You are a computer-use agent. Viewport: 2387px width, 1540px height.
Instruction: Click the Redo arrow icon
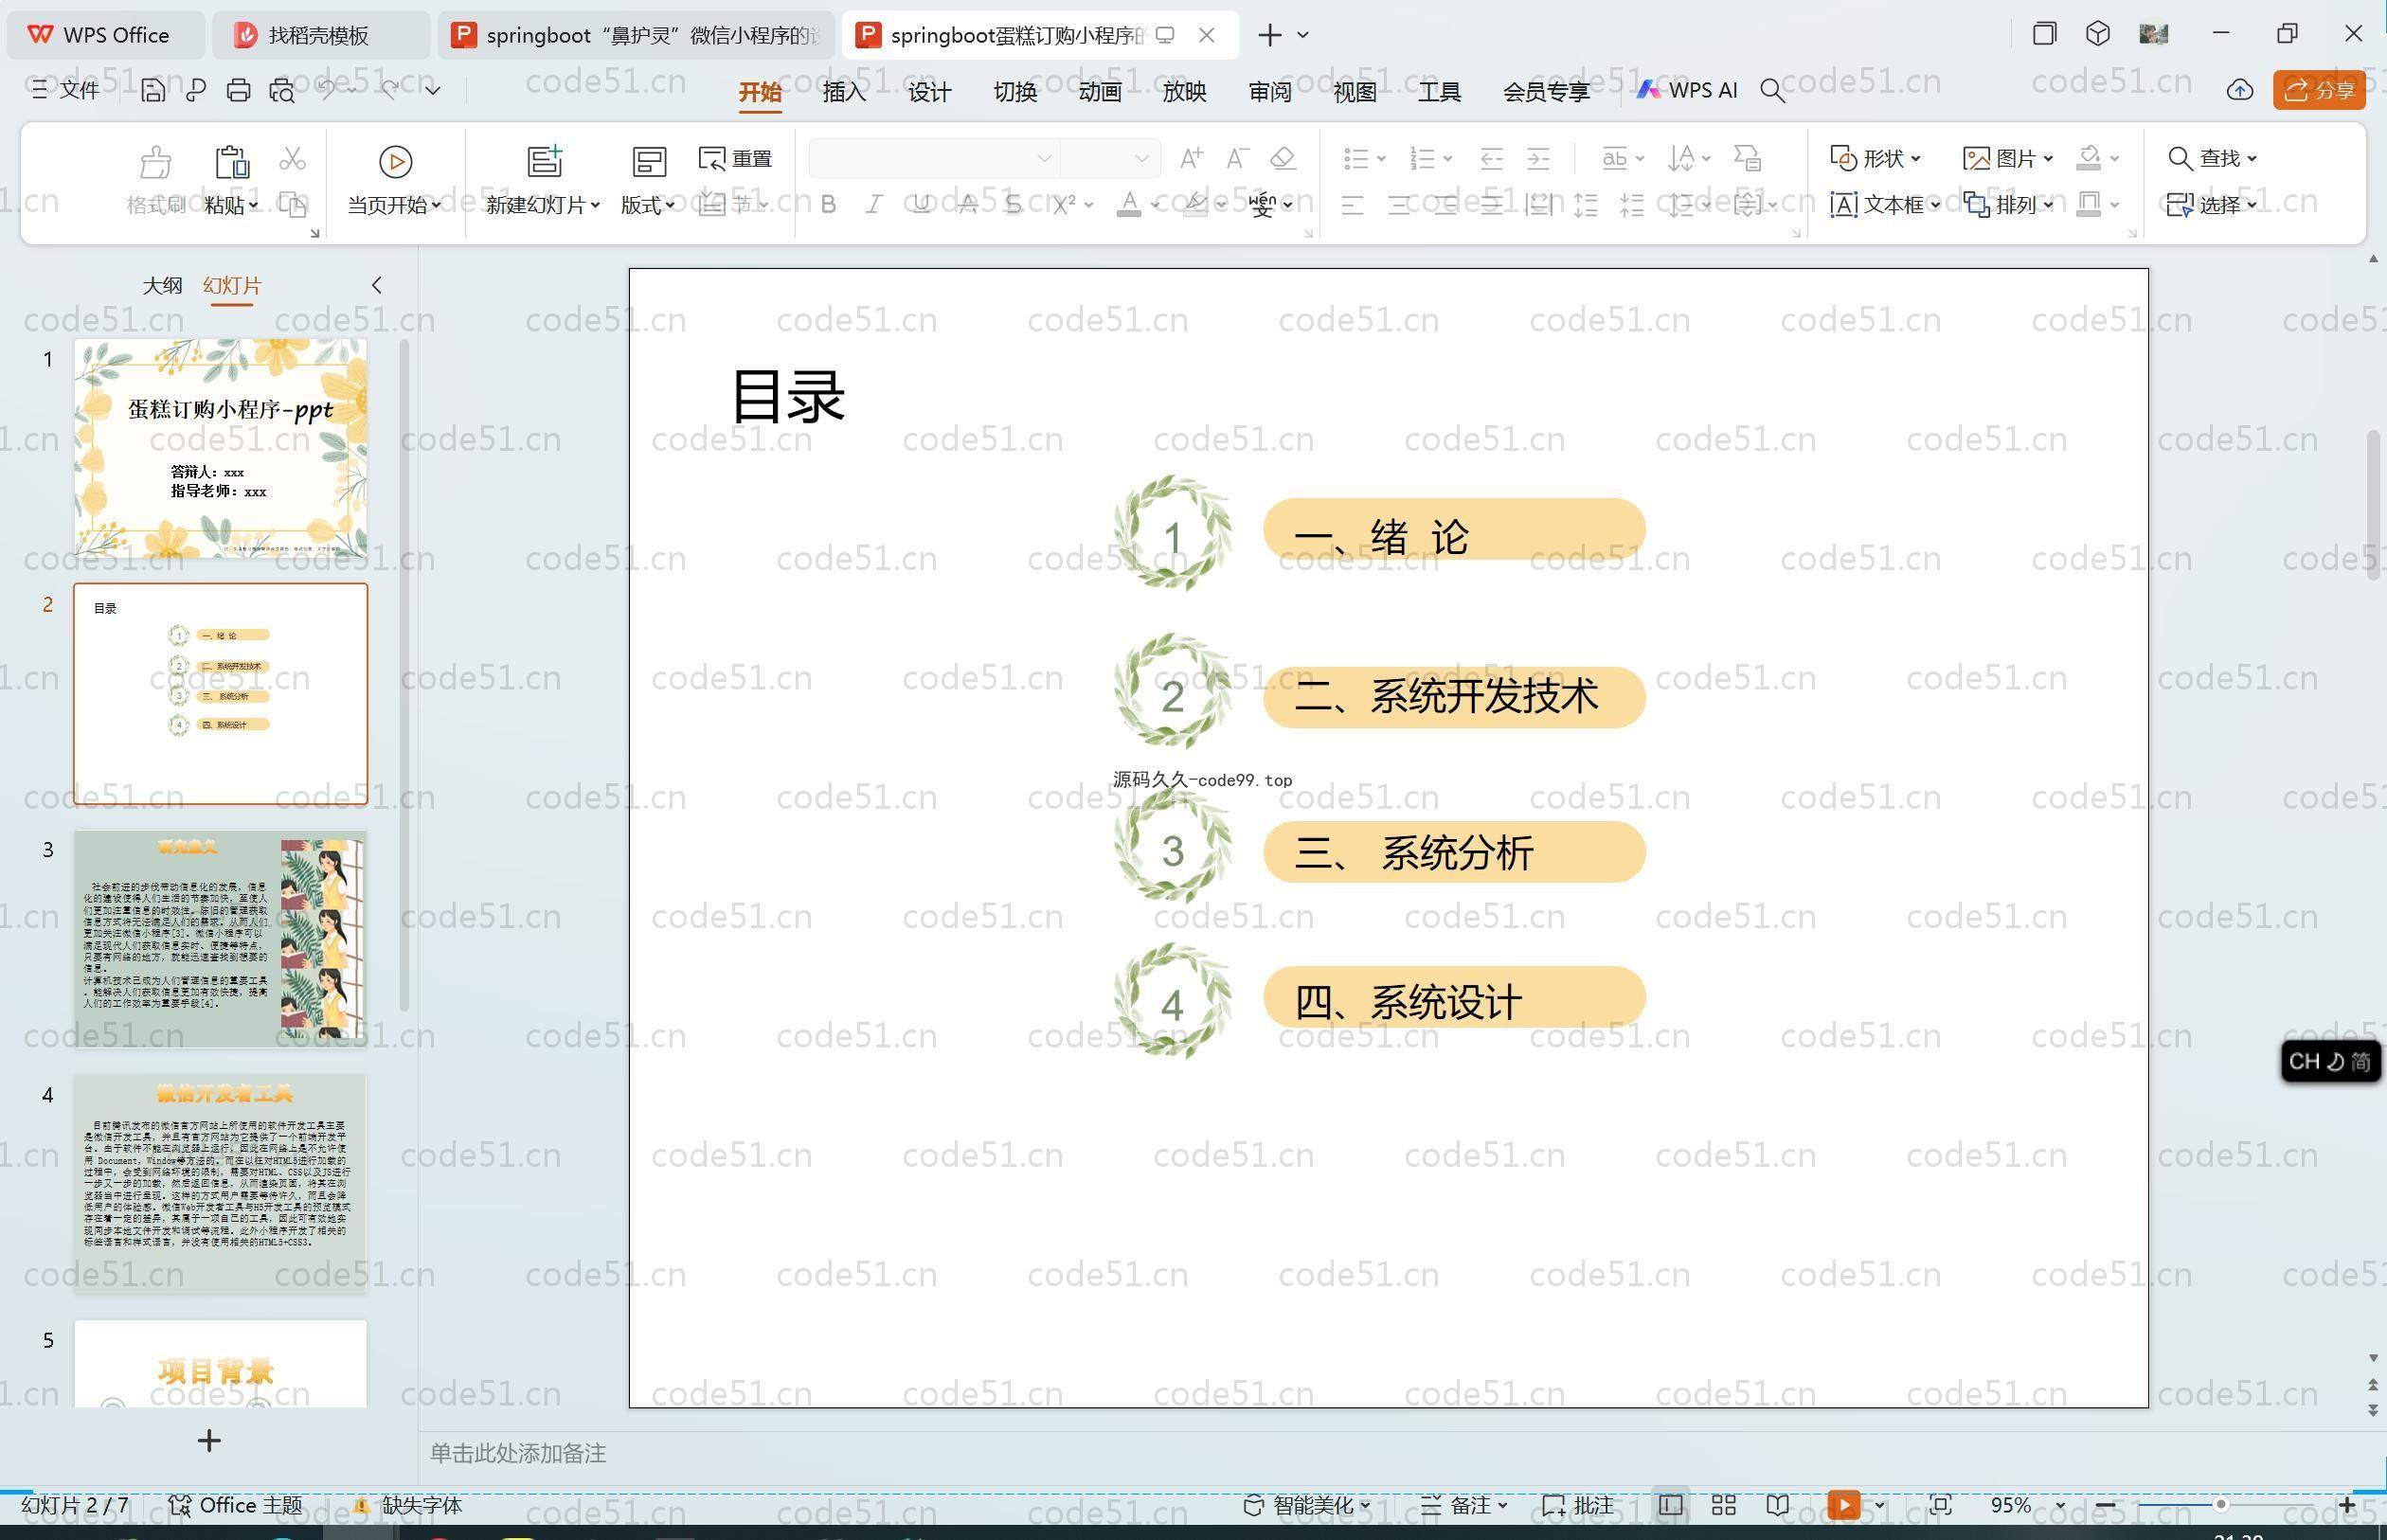pos(390,90)
